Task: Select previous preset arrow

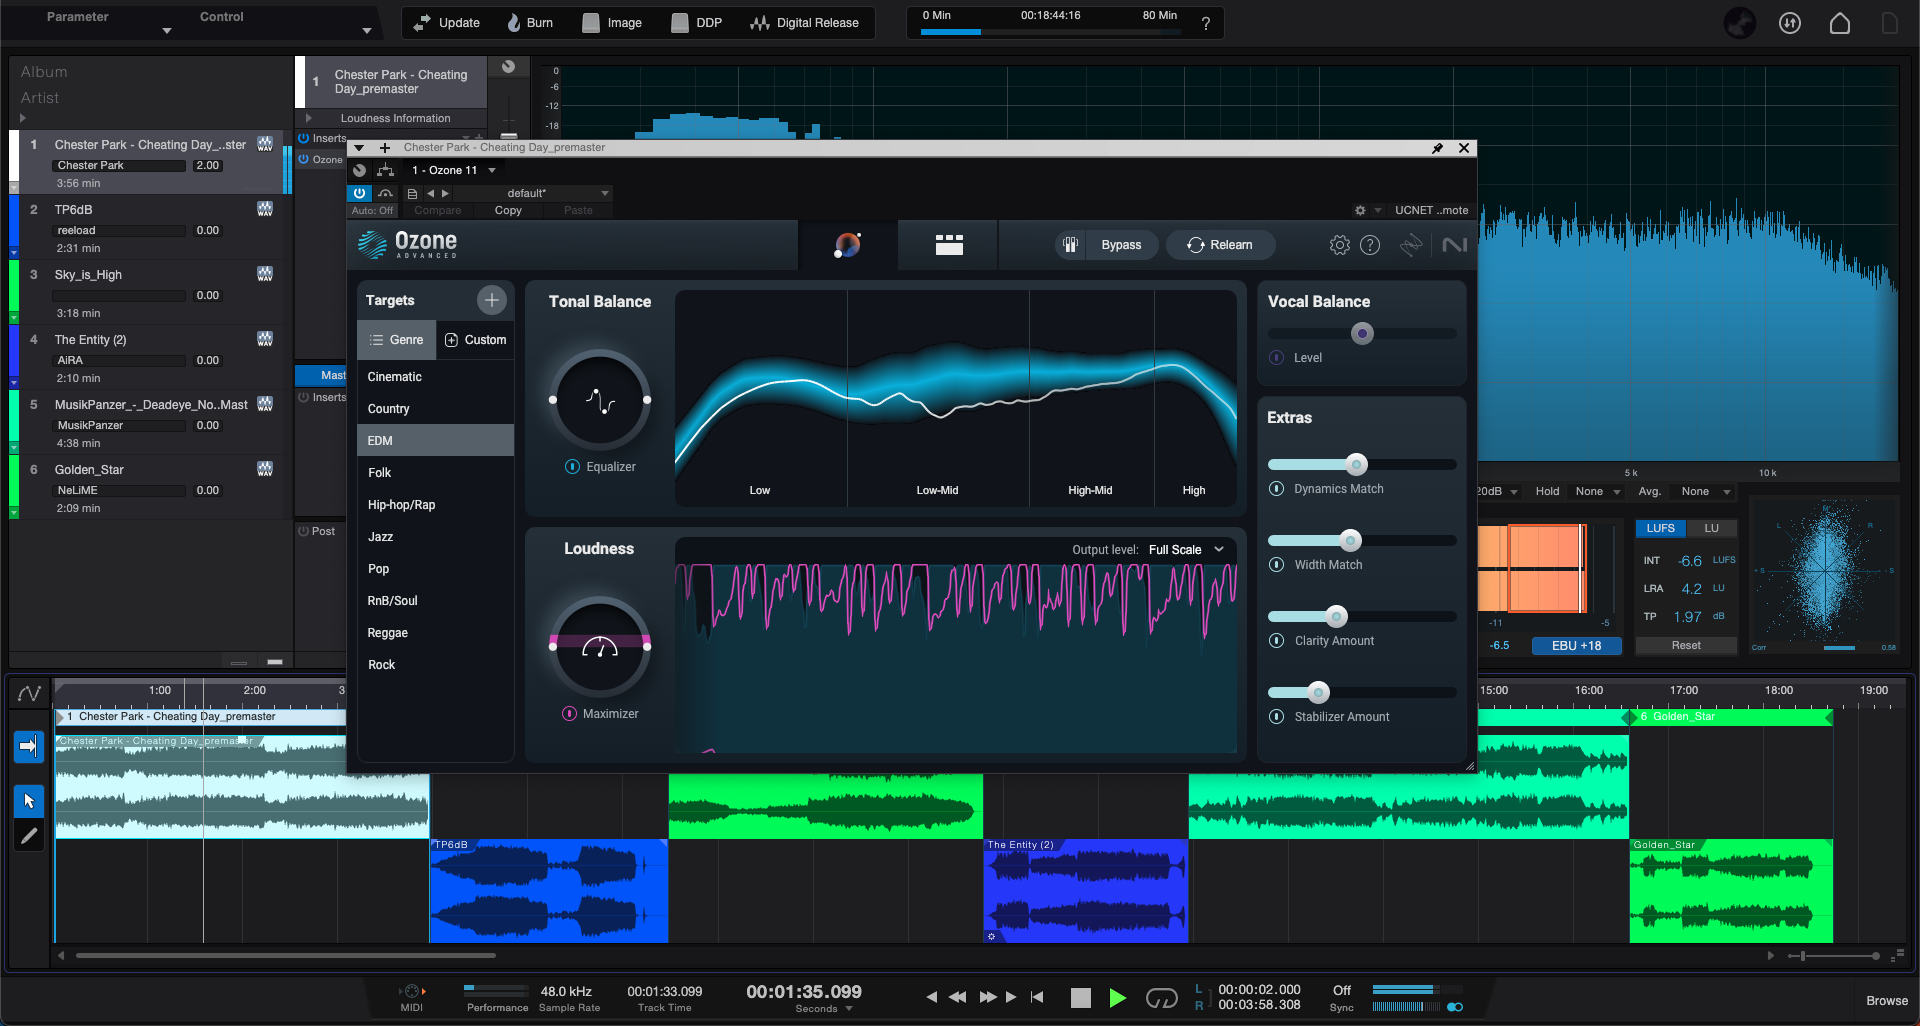Action: [x=431, y=194]
